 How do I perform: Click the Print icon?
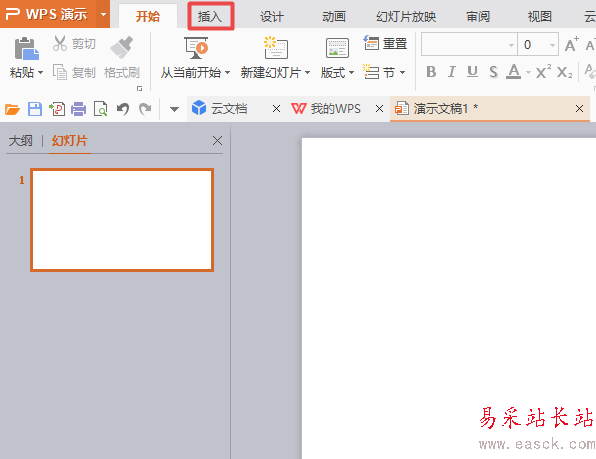tap(79, 109)
